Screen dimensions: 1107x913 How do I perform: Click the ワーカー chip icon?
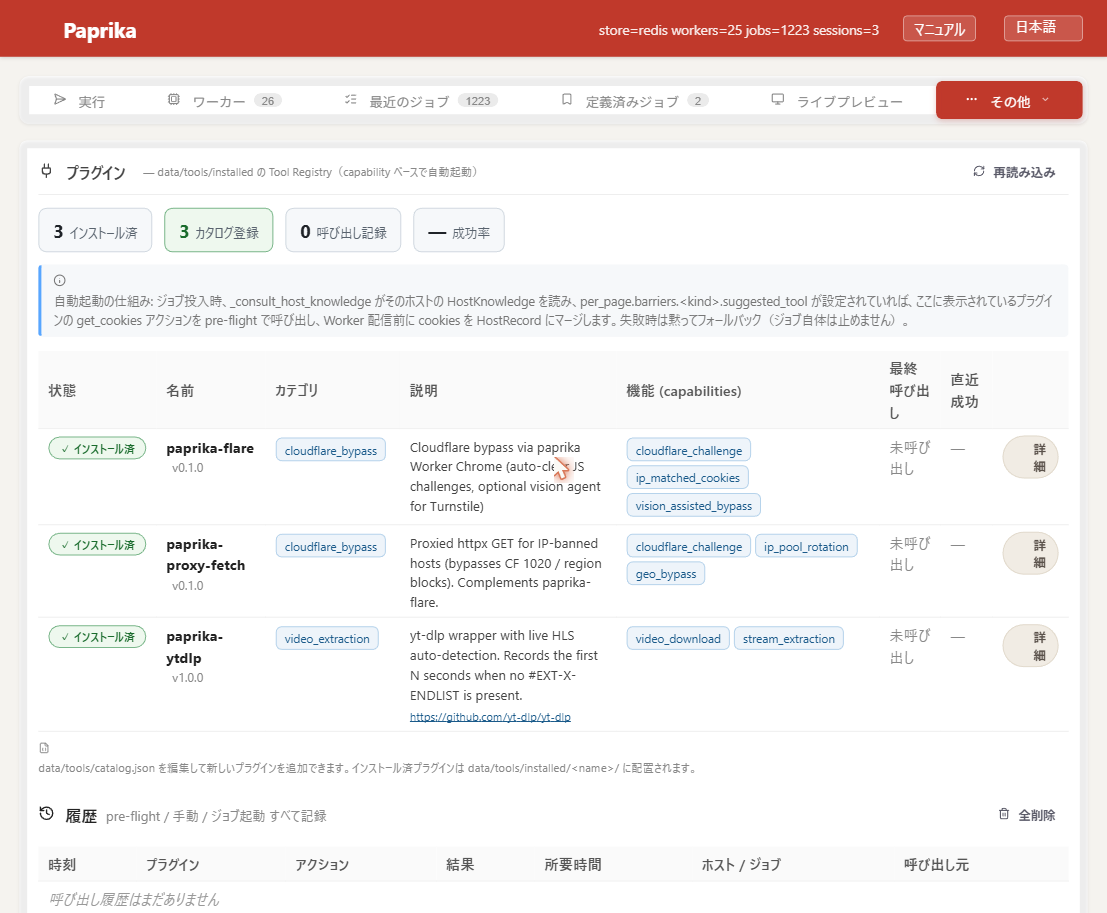click(x=174, y=100)
